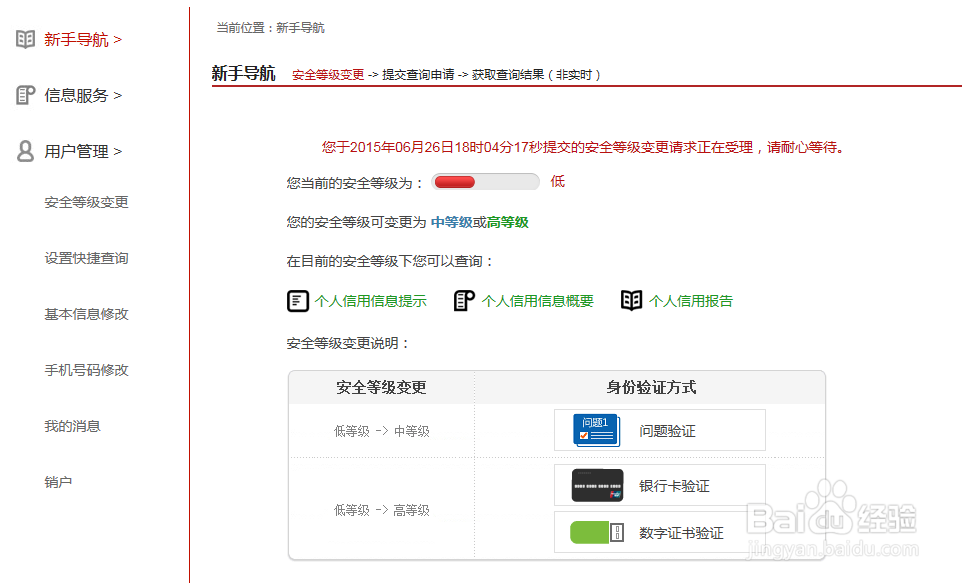Collapse the 用户管理 sidebar section
The image size is (973, 583).
tap(83, 151)
